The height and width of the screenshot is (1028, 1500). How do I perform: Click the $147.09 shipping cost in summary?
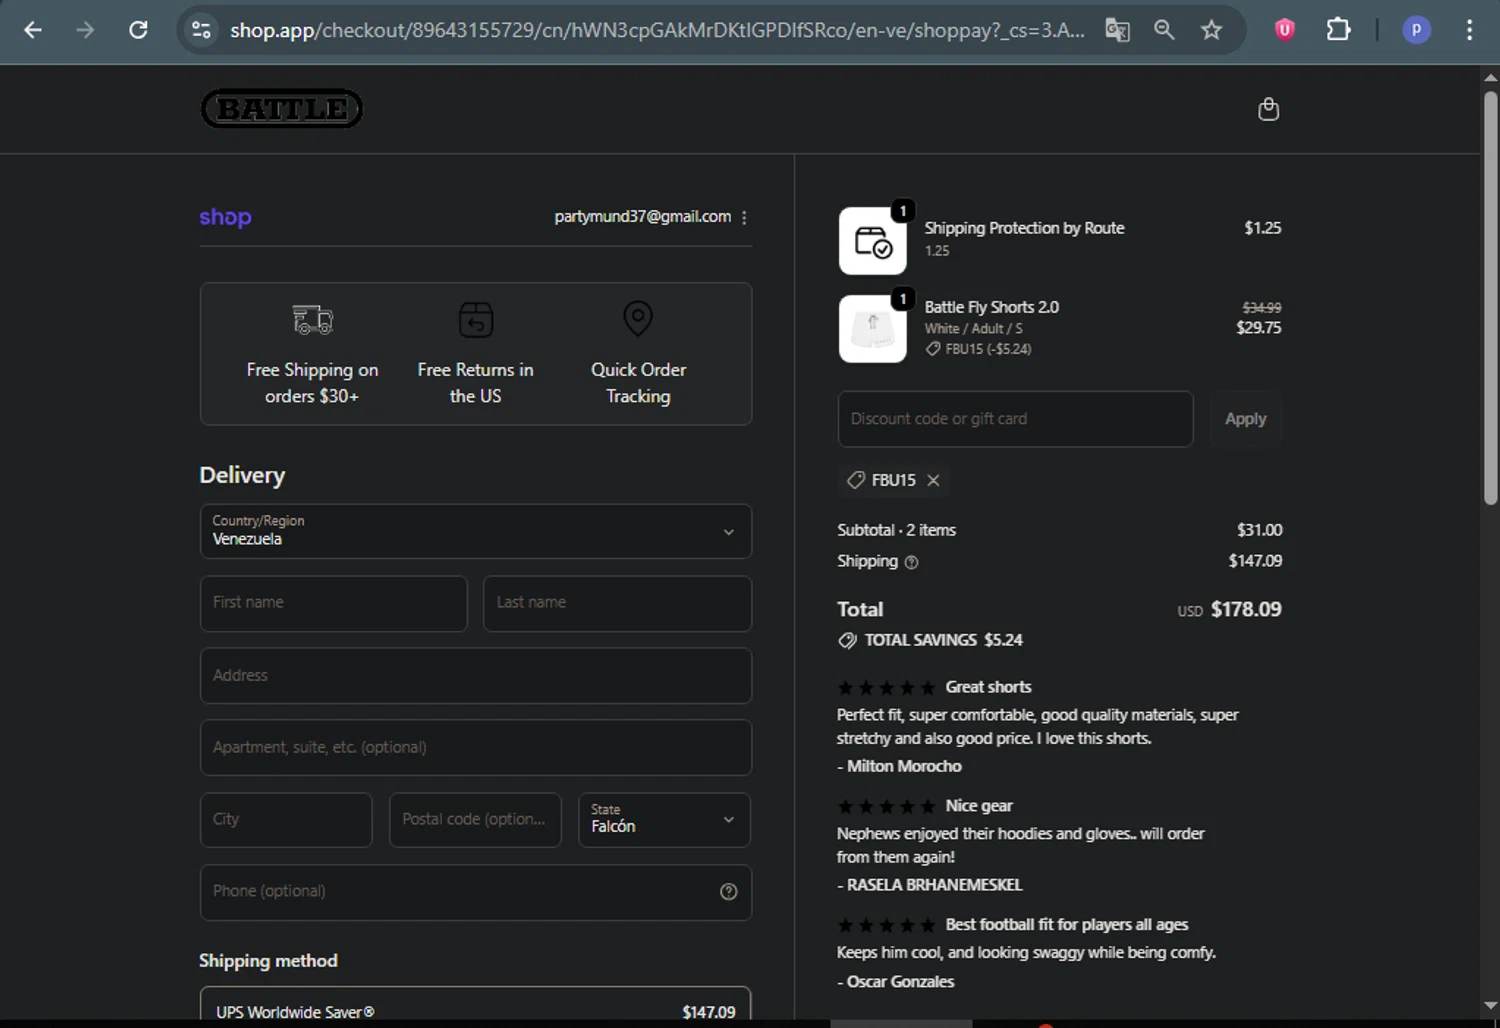(1255, 561)
